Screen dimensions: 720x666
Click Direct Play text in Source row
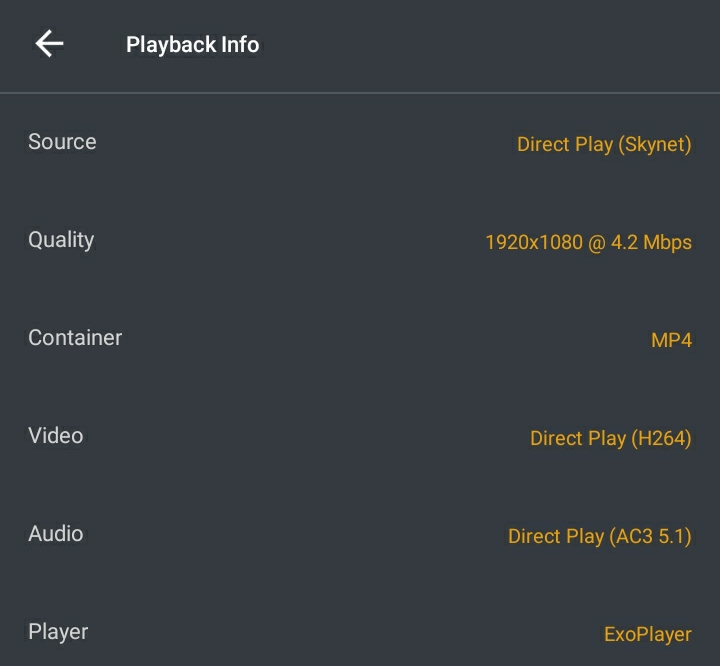tap(564, 144)
